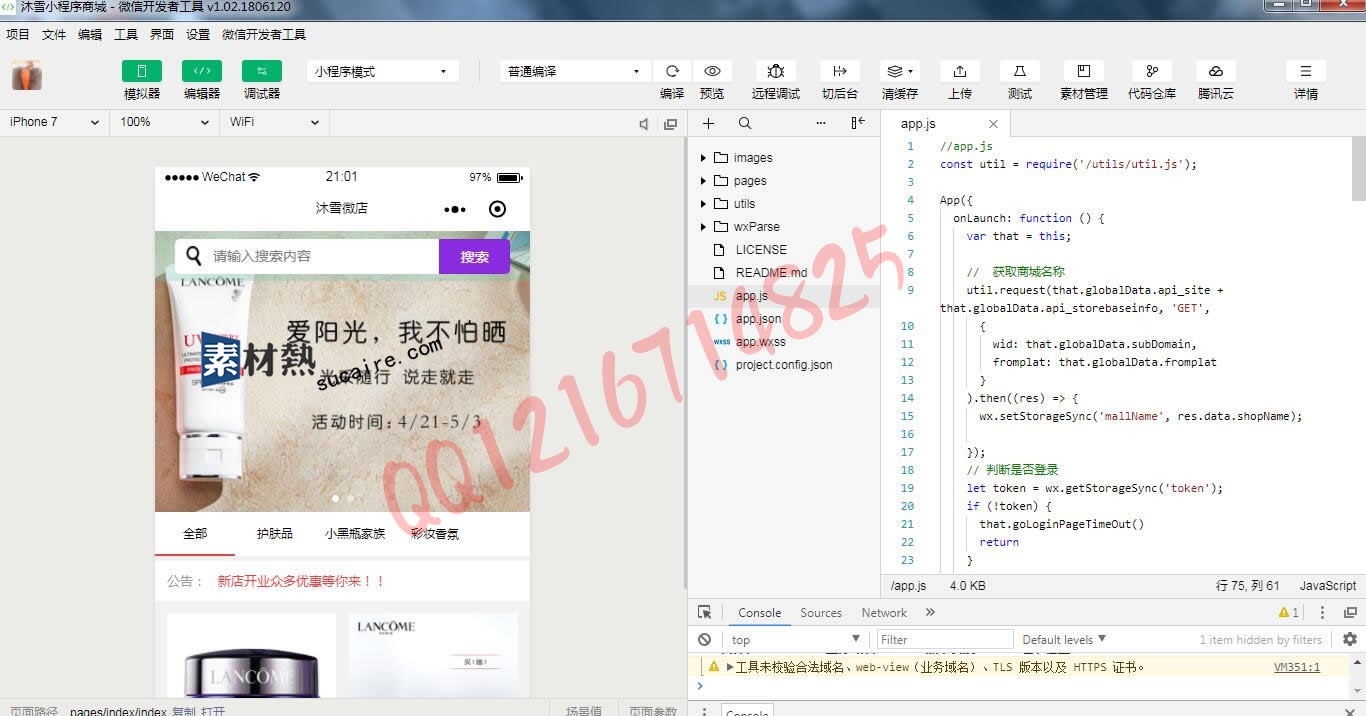Image resolution: width=1366 pixels, height=716 pixels.
Task: Select the 护肤品 category tab
Action: coord(275,534)
